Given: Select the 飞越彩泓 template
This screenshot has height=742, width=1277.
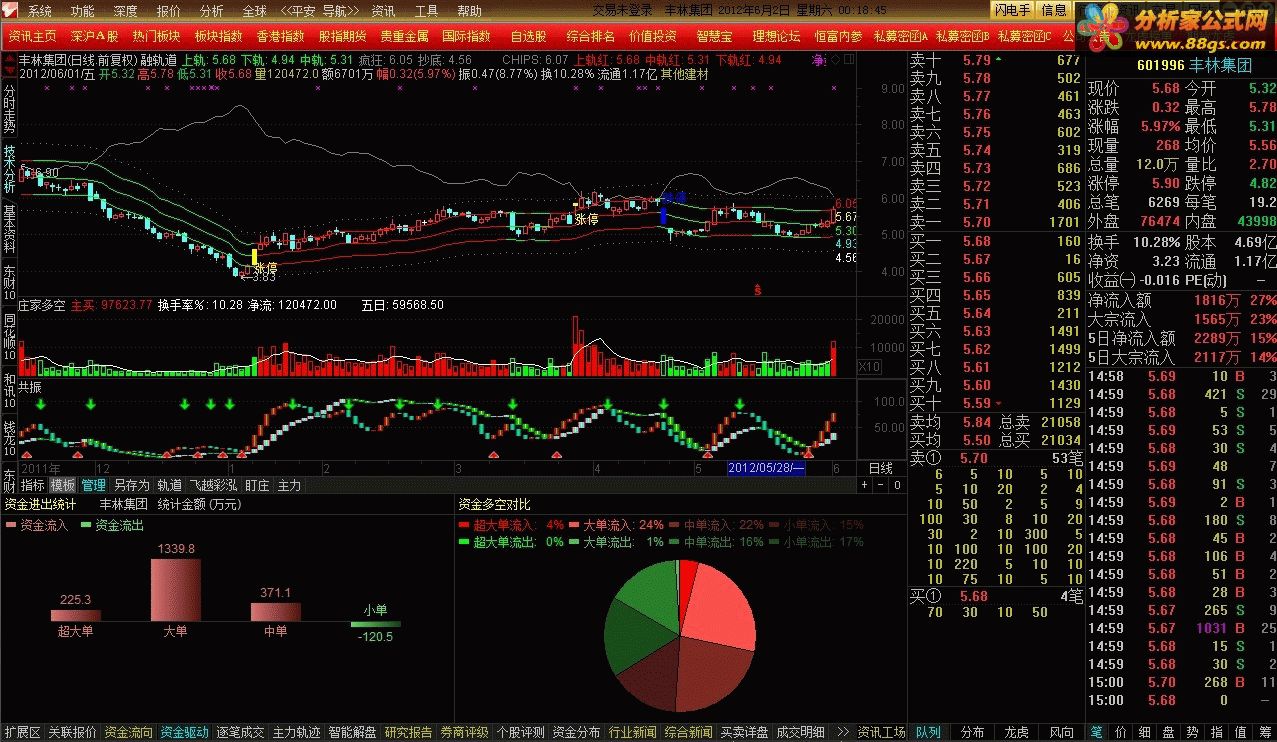Looking at the screenshot, I should click(213, 485).
